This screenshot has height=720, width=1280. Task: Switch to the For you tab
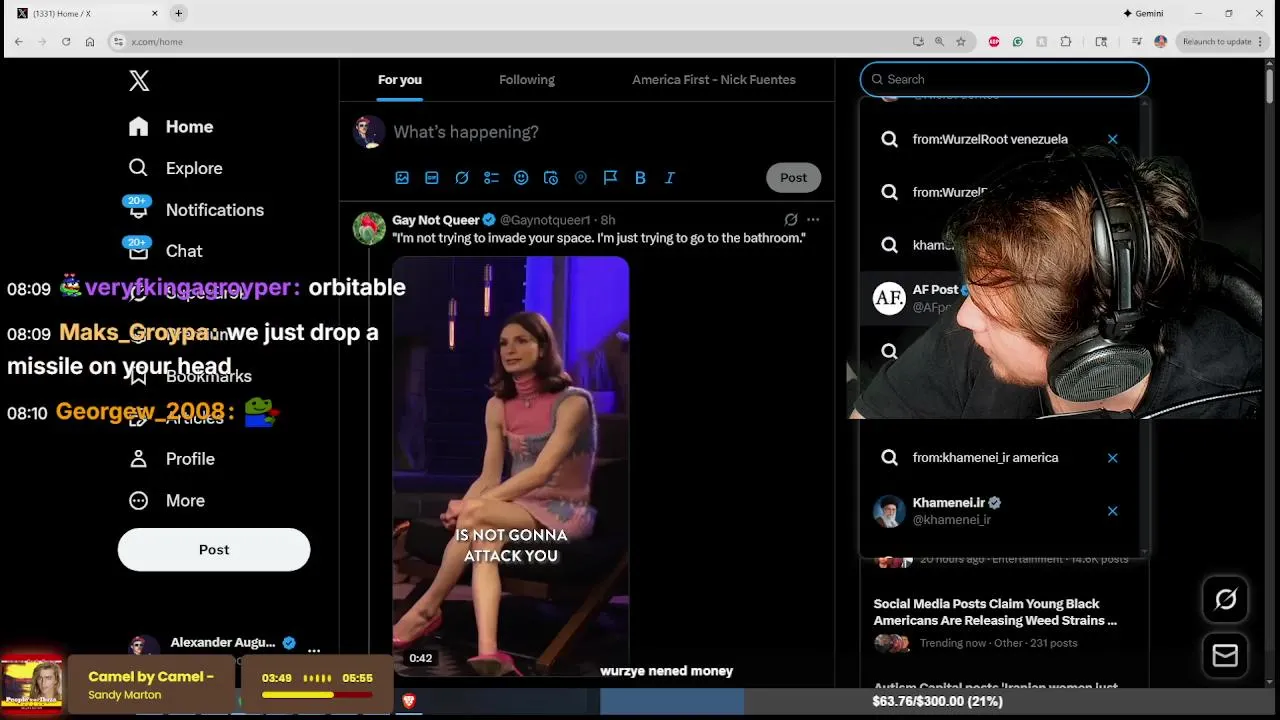coord(400,80)
